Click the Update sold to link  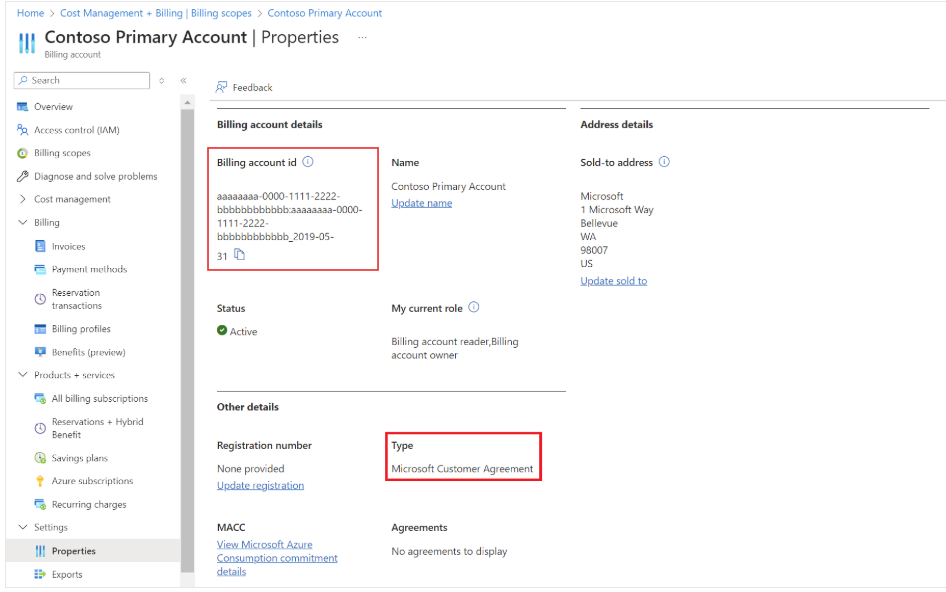point(614,281)
